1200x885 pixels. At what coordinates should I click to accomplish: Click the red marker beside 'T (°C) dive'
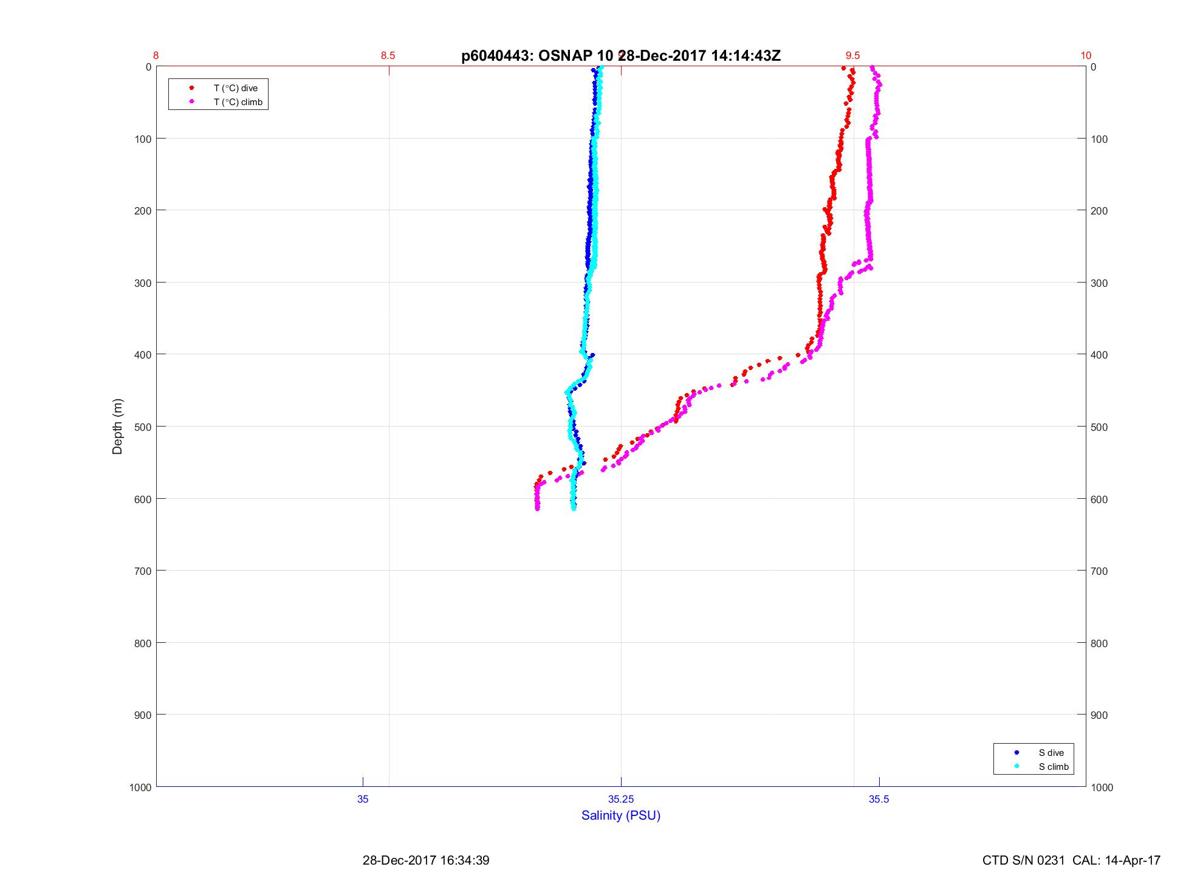click(x=191, y=88)
